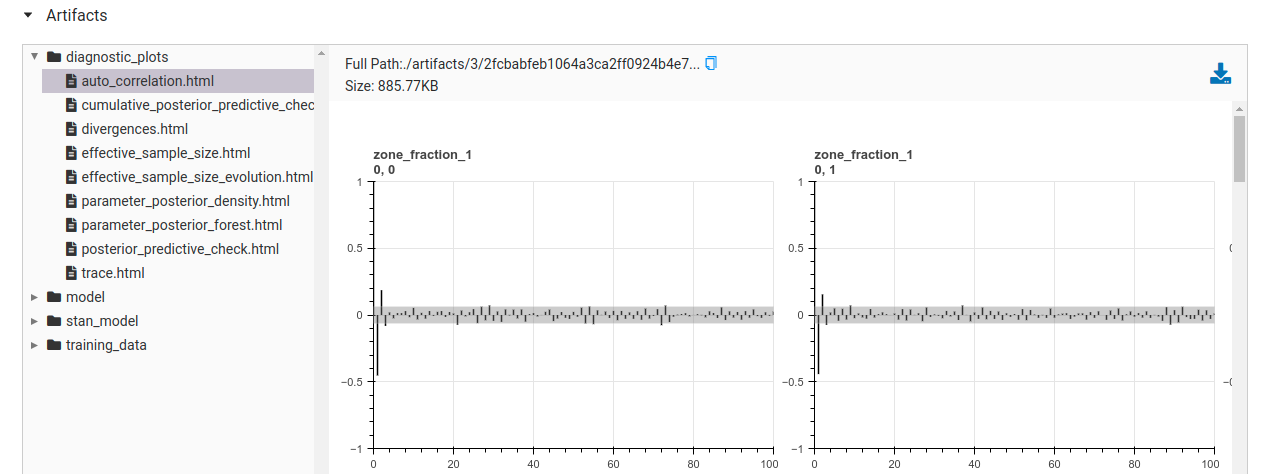Select the training_data folder label

106,345
